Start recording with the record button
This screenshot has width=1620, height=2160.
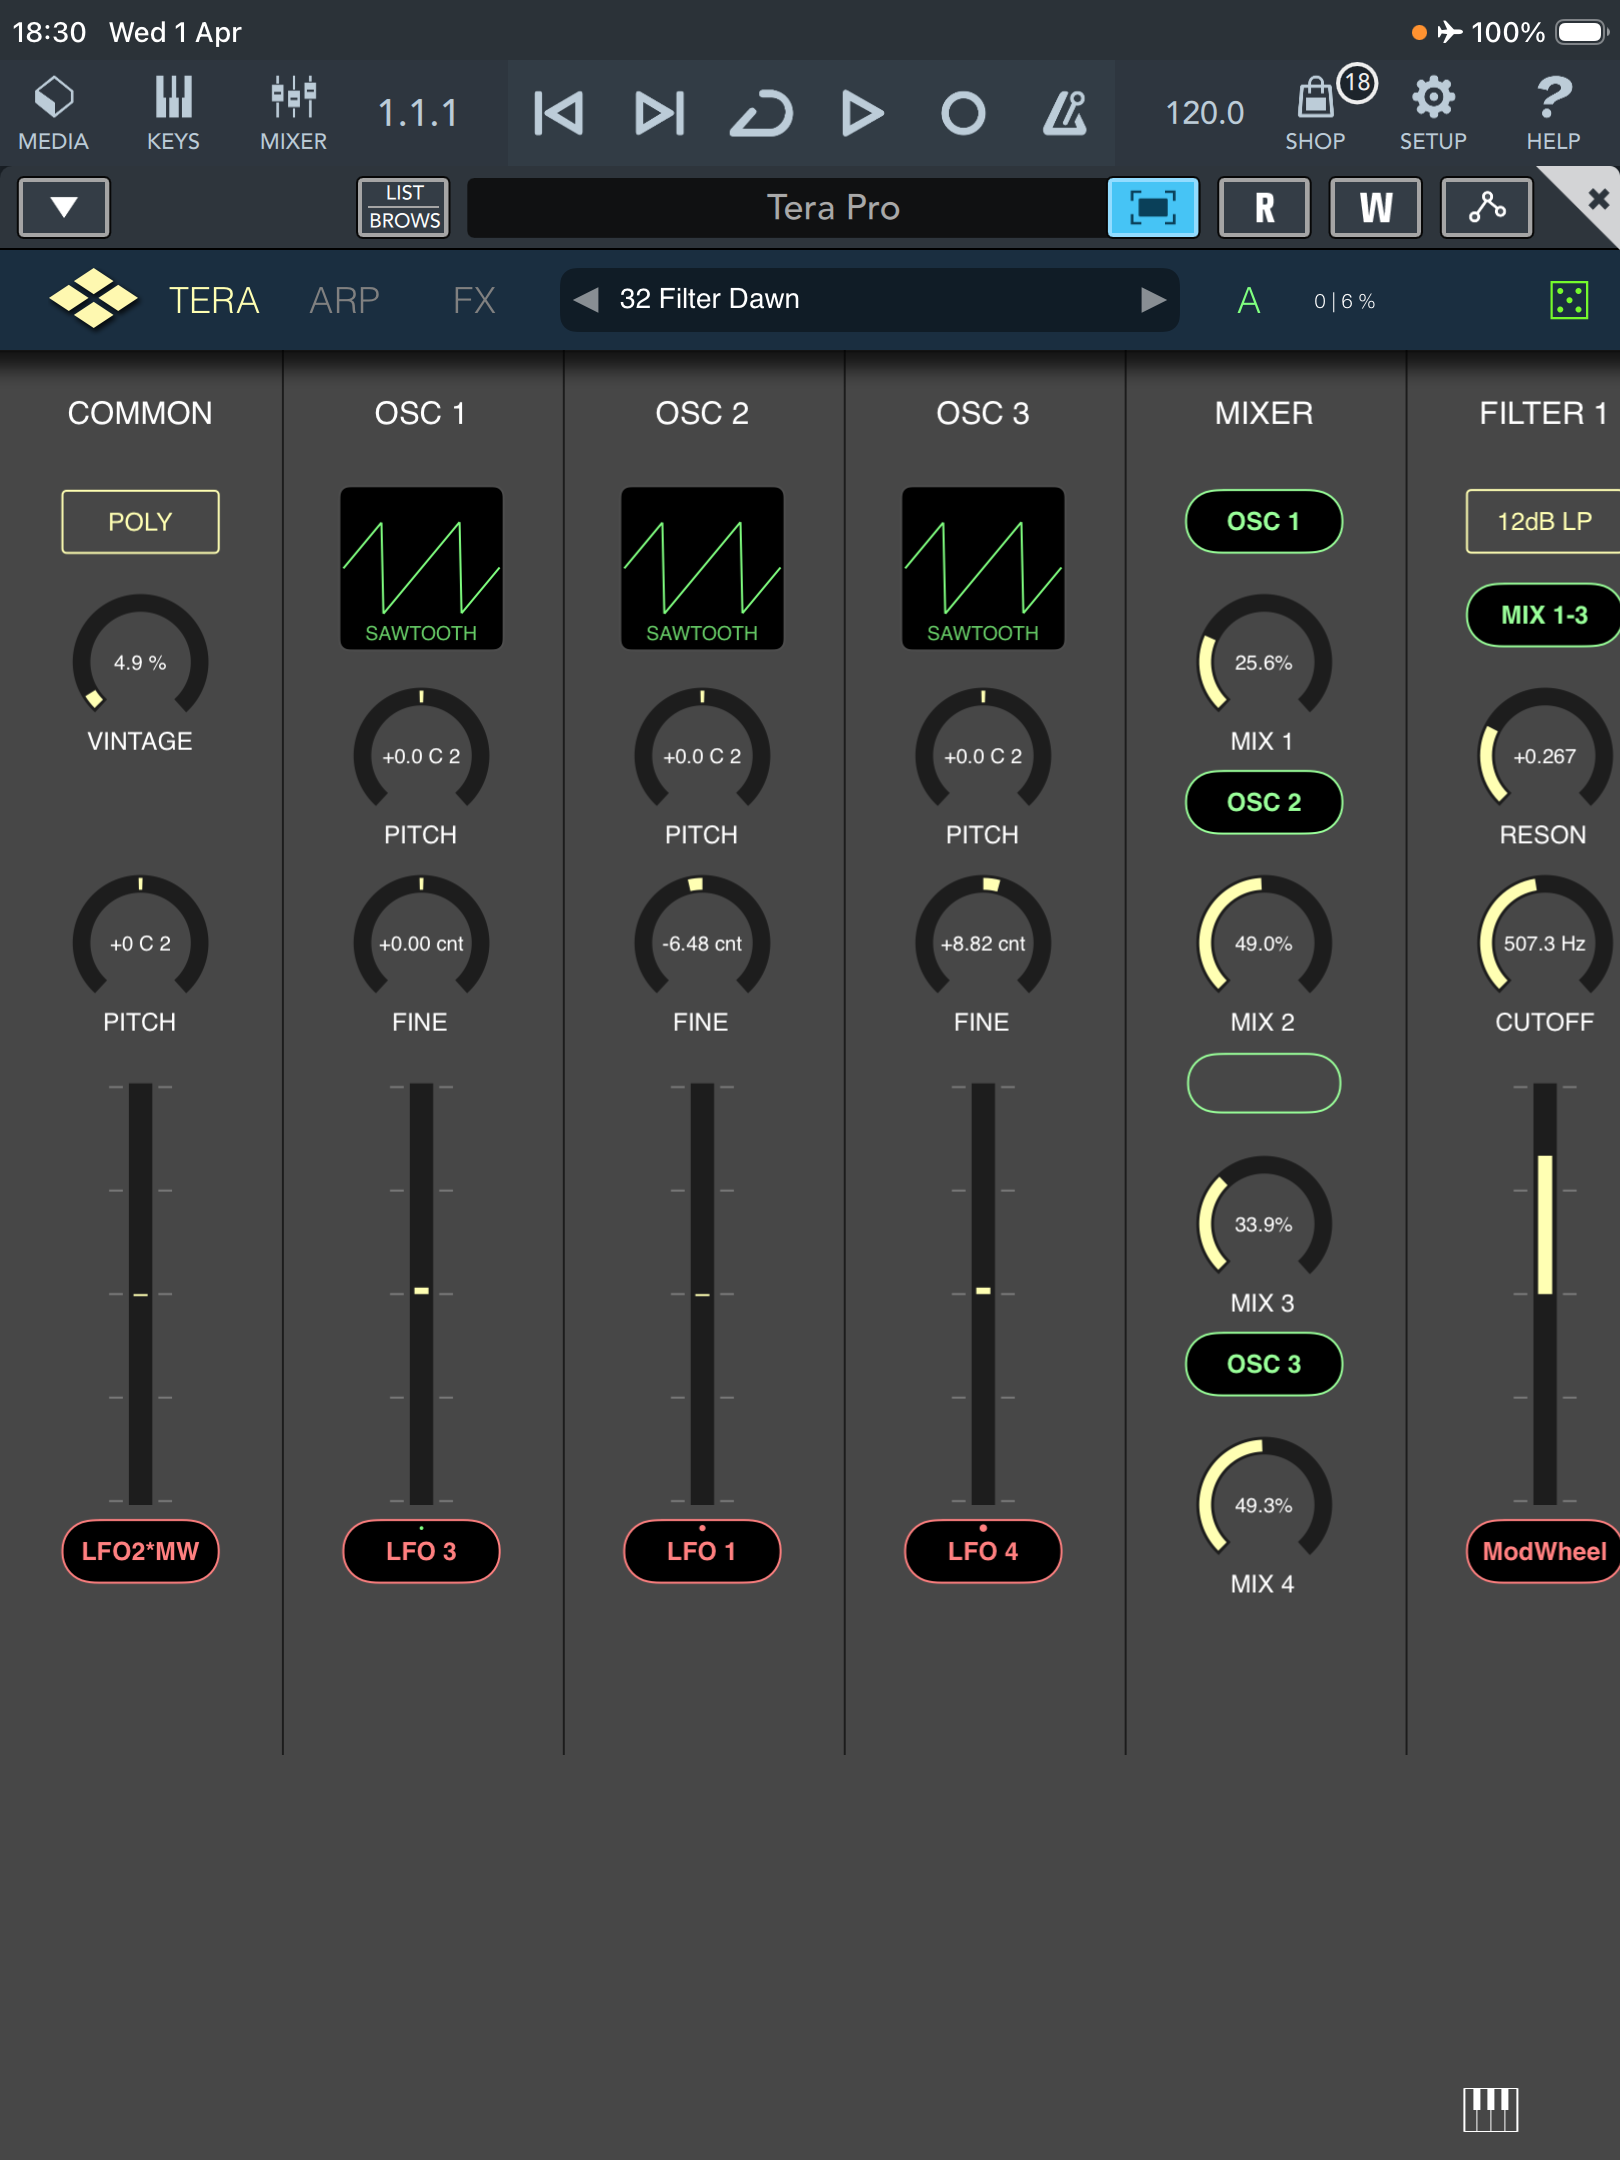[963, 113]
